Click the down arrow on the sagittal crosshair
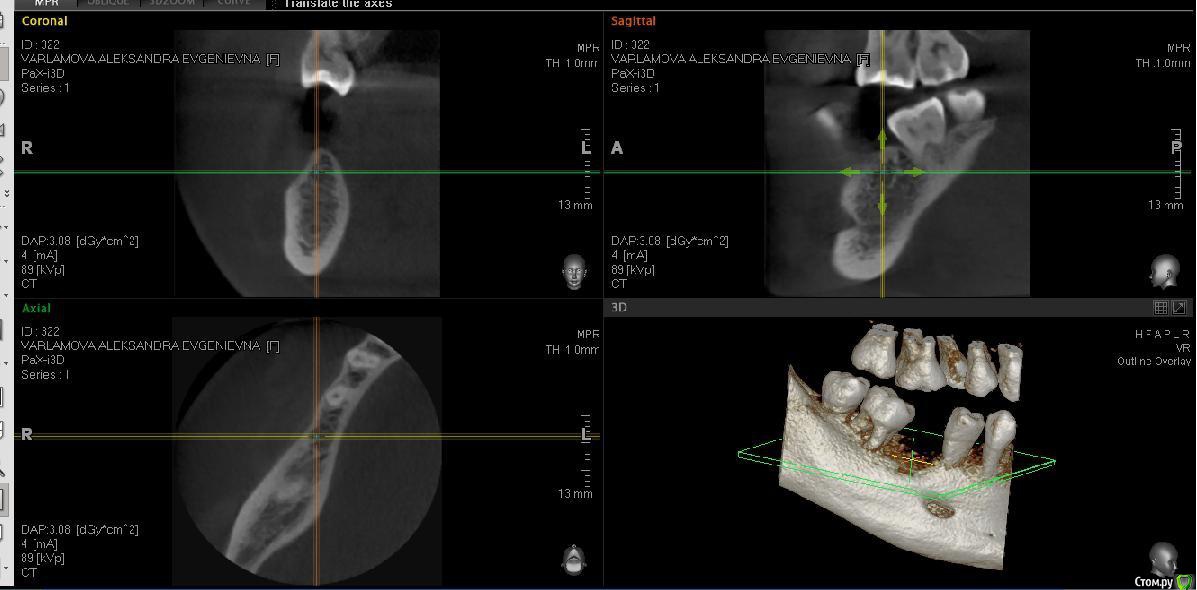Image resolution: width=1197 pixels, height=590 pixels. click(x=882, y=207)
